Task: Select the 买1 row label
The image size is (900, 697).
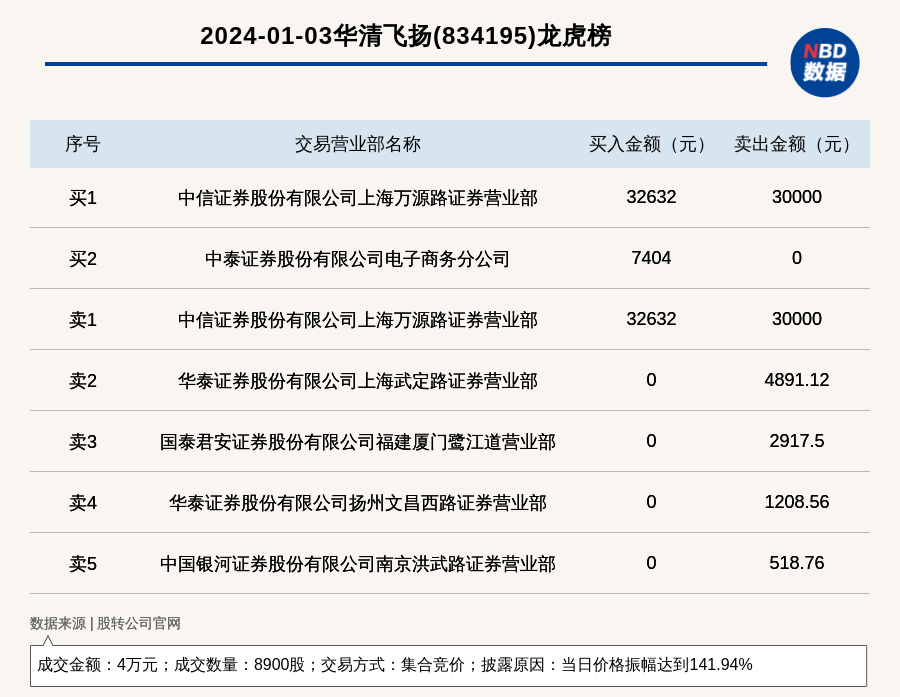Action: (x=83, y=198)
